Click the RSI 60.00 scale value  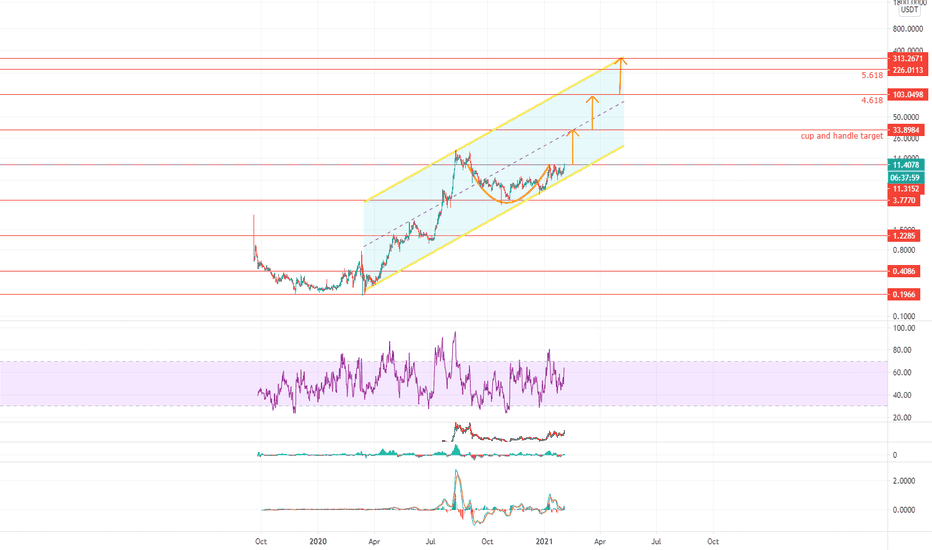pyautogui.click(x=902, y=373)
